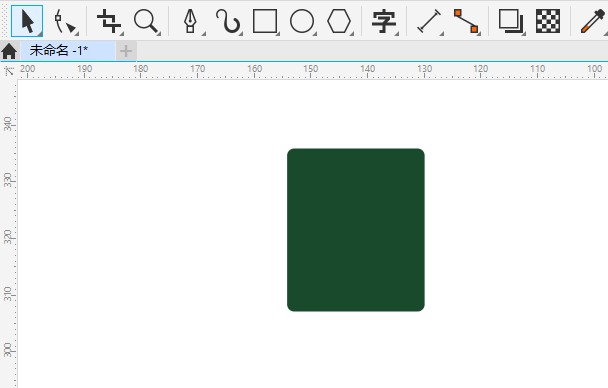
Task: Activate the Zoom magnifier tool
Action: pos(146,21)
